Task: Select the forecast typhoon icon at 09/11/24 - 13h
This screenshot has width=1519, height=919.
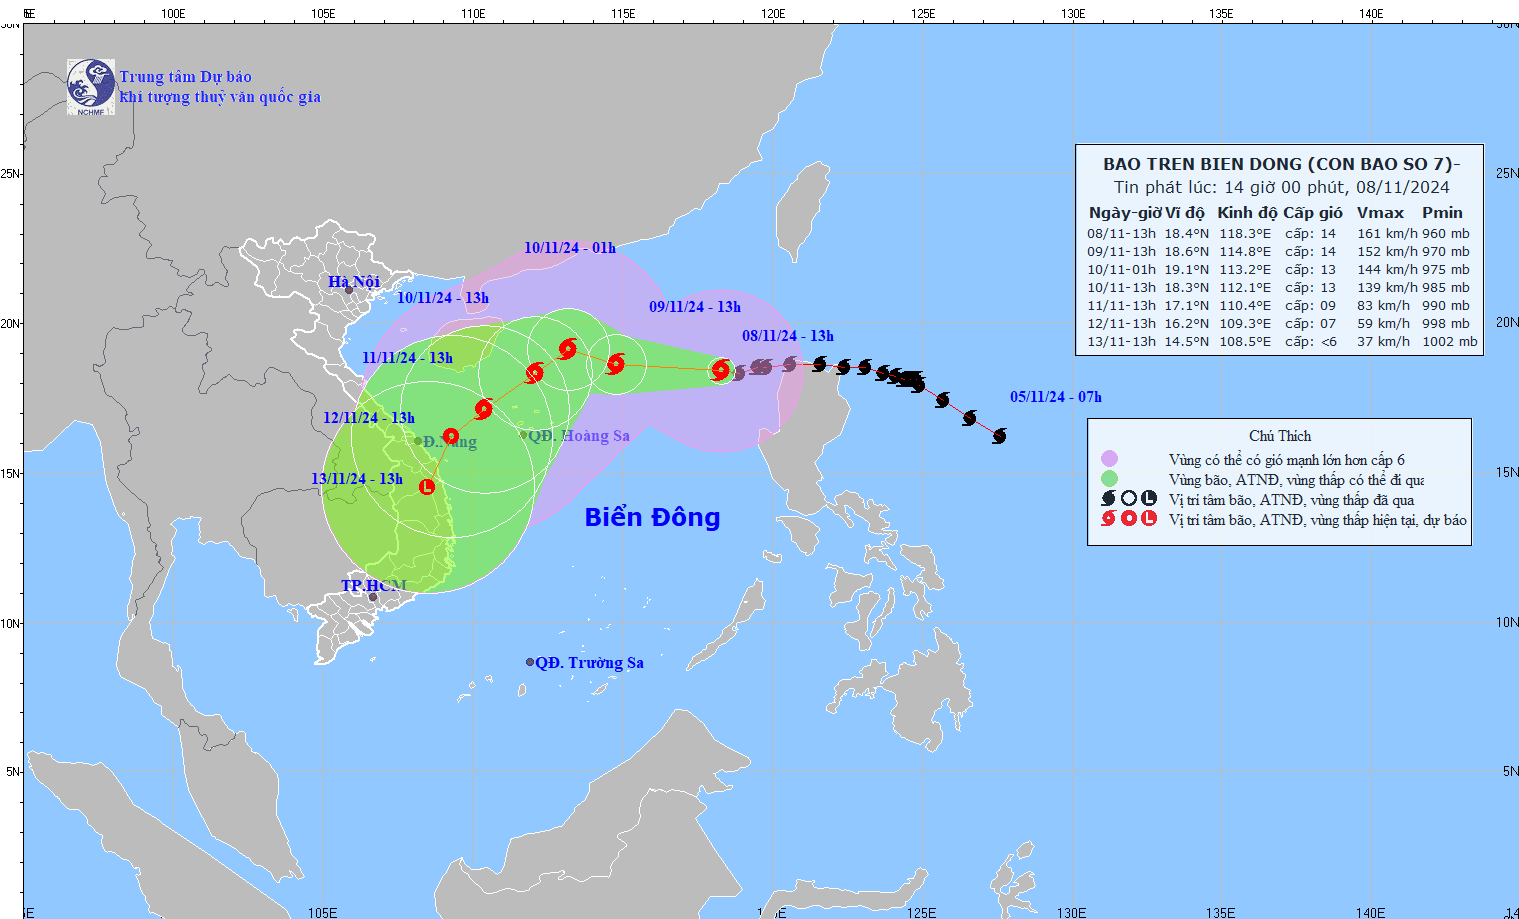Action: (x=615, y=365)
